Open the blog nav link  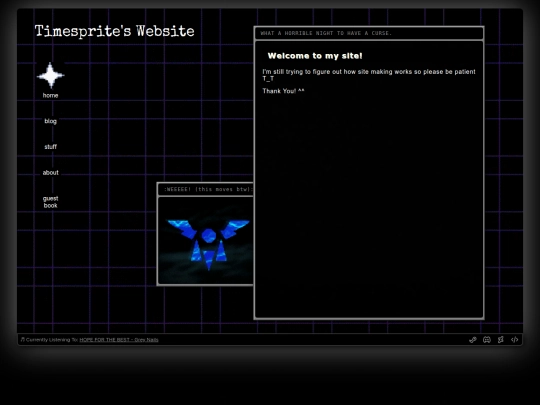[x=50, y=121]
